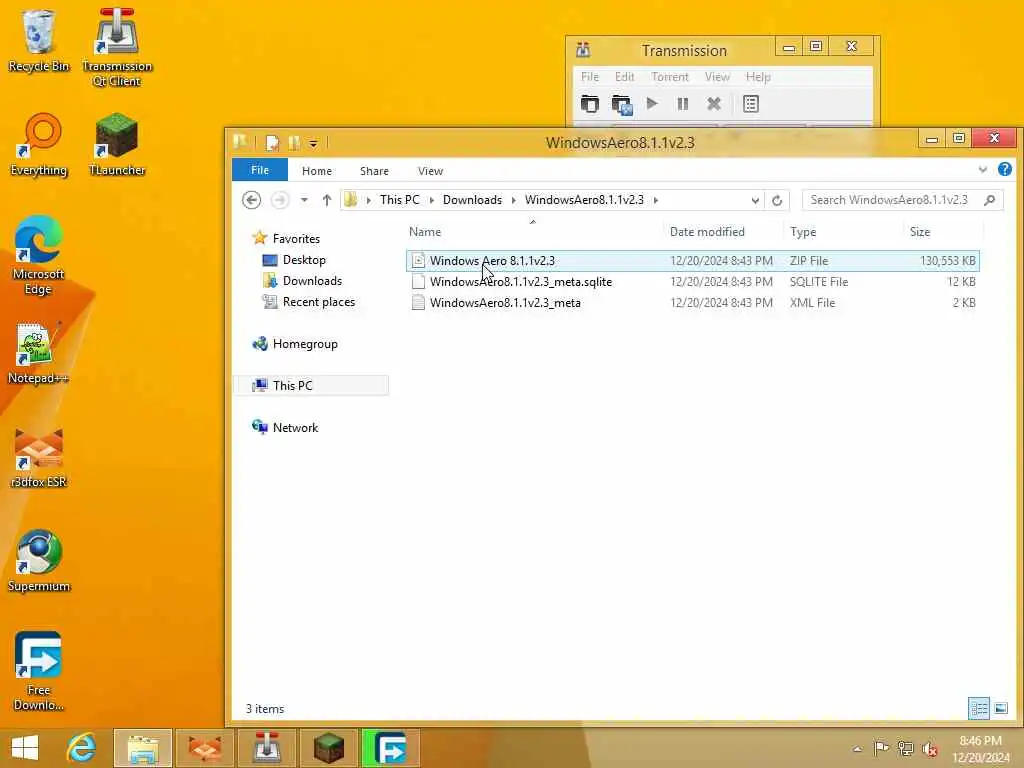This screenshot has height=768, width=1024.
Task: Select WindowsAero8.1.1v2.3_meta.sqlite file
Action: [692, 281]
